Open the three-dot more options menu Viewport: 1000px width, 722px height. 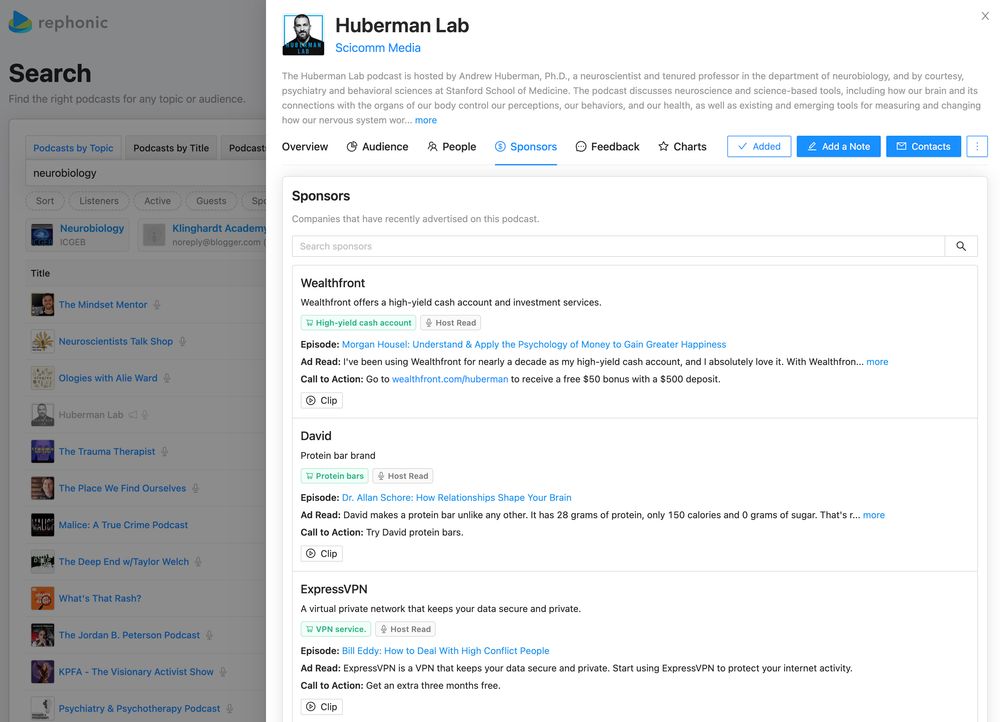pos(976,146)
